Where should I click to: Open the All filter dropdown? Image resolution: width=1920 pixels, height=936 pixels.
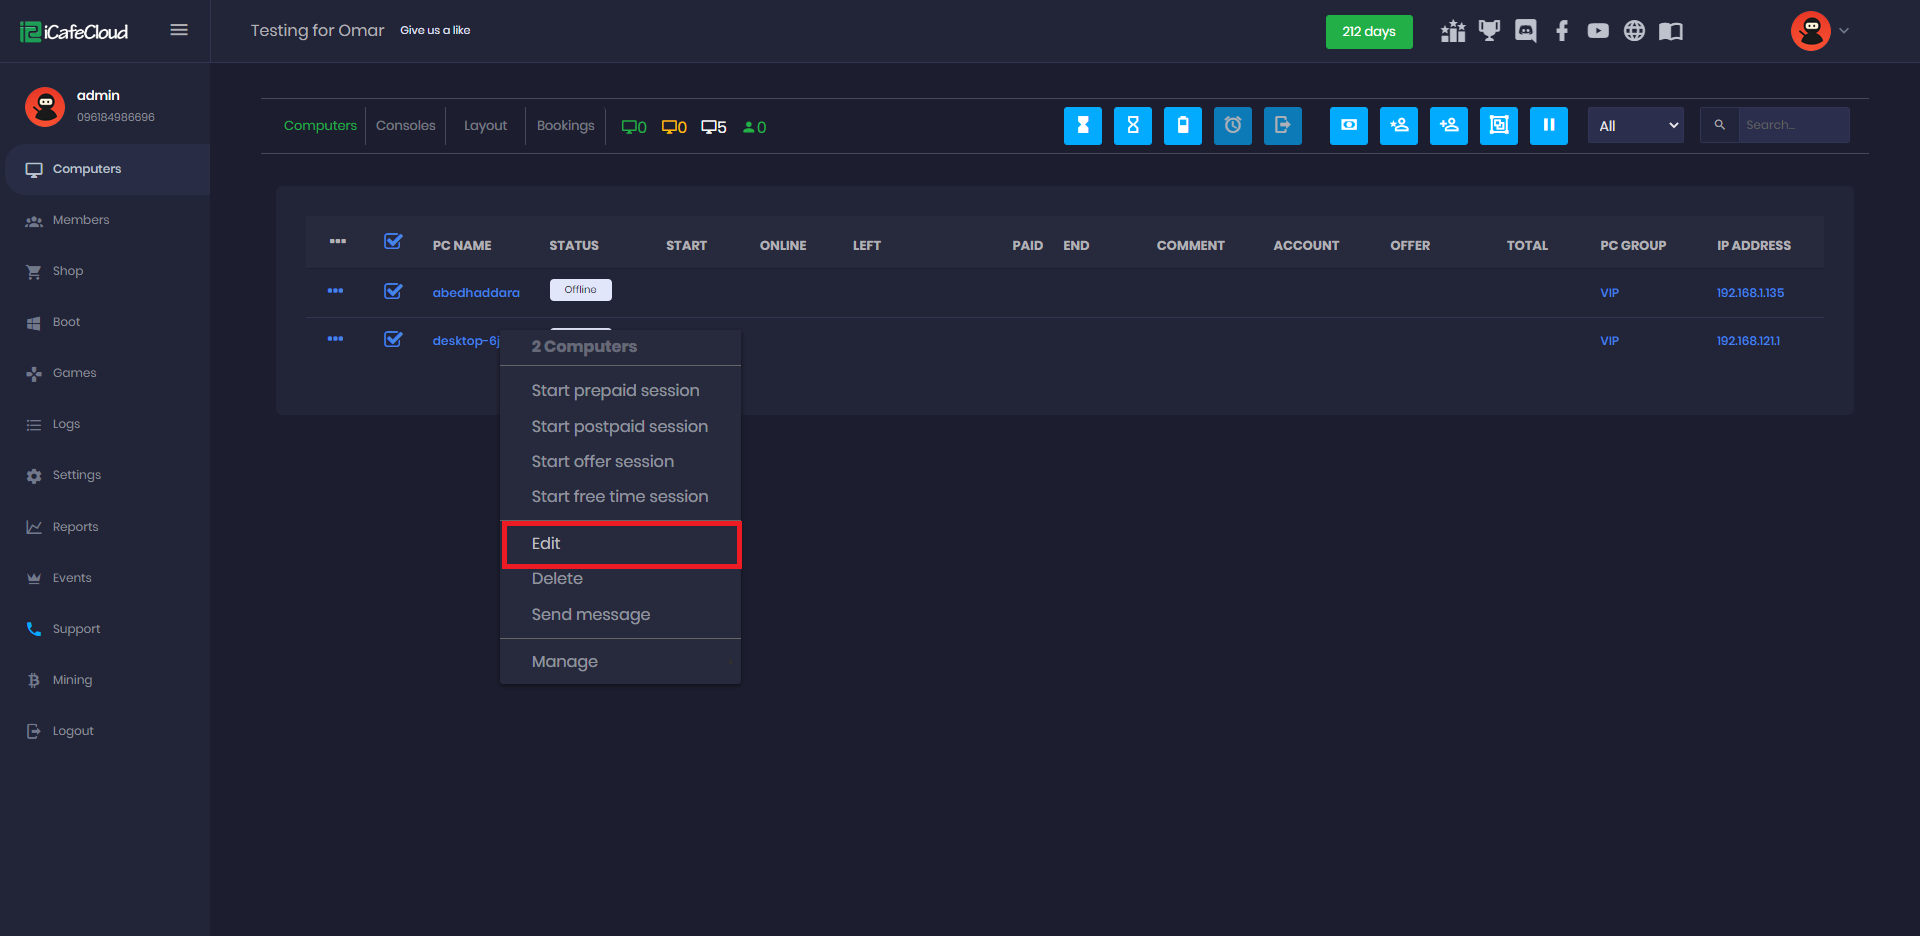[x=1635, y=126]
